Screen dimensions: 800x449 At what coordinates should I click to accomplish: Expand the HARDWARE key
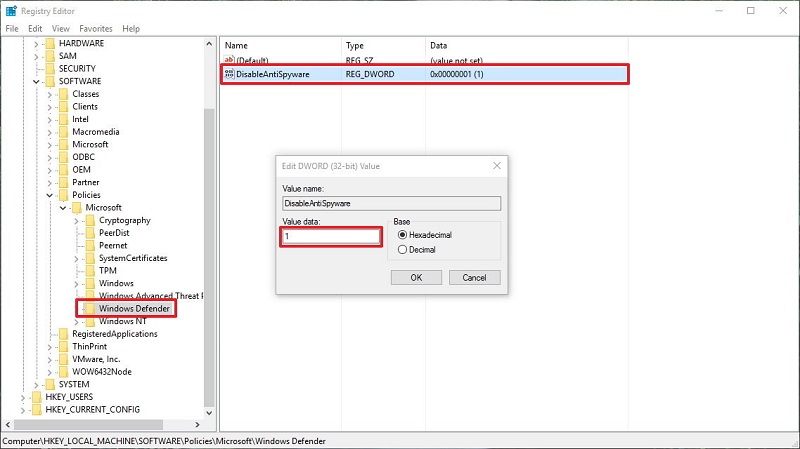tap(36, 43)
